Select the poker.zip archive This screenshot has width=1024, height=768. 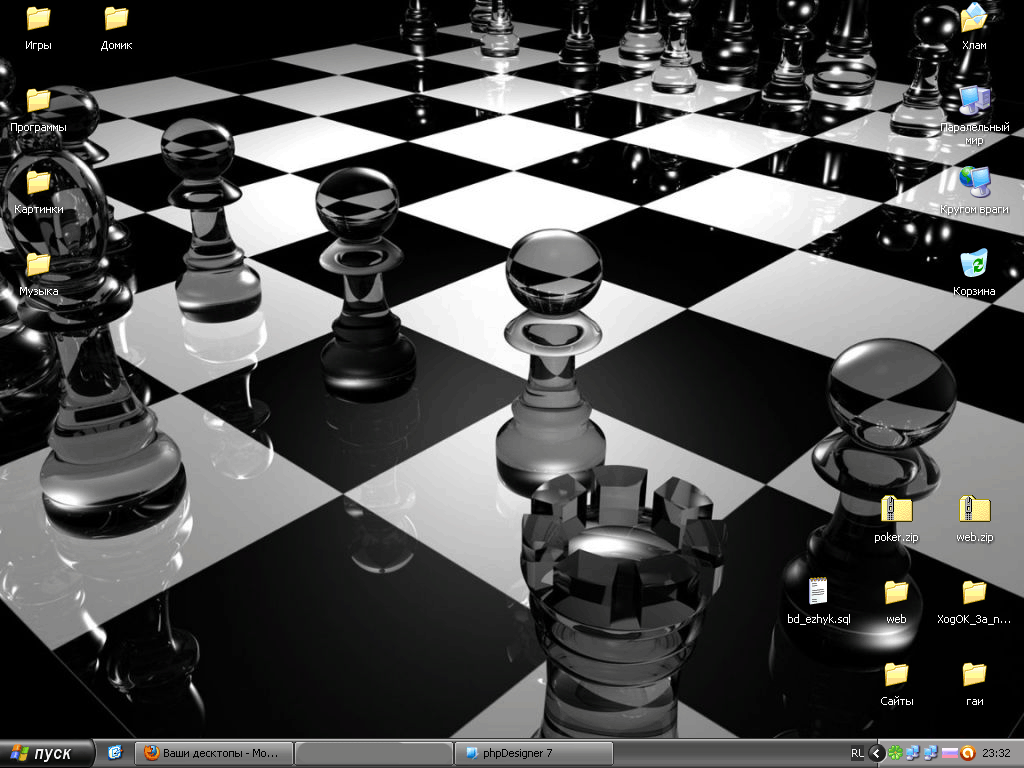896,511
